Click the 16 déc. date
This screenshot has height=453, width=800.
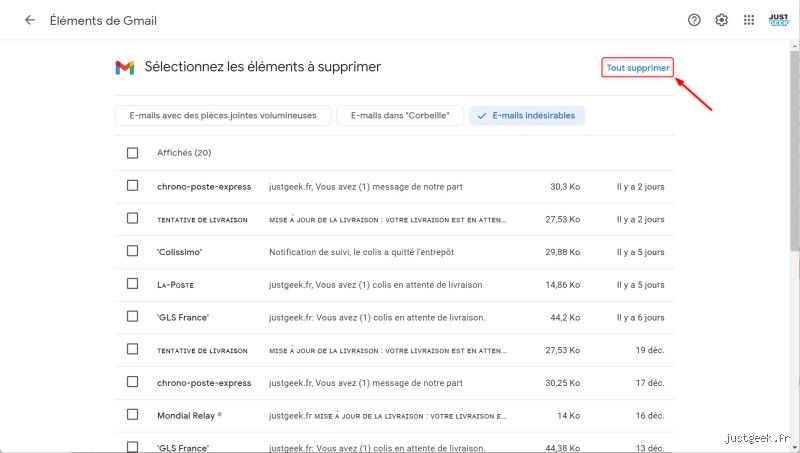point(649,416)
